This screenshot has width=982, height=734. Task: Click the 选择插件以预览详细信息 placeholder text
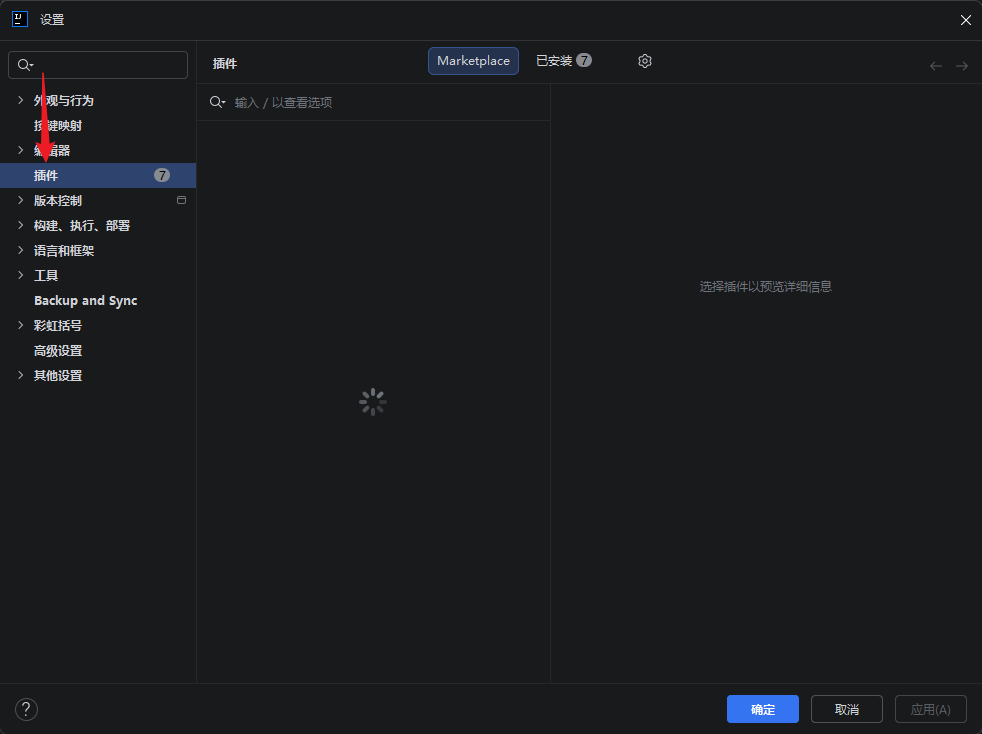coord(765,286)
